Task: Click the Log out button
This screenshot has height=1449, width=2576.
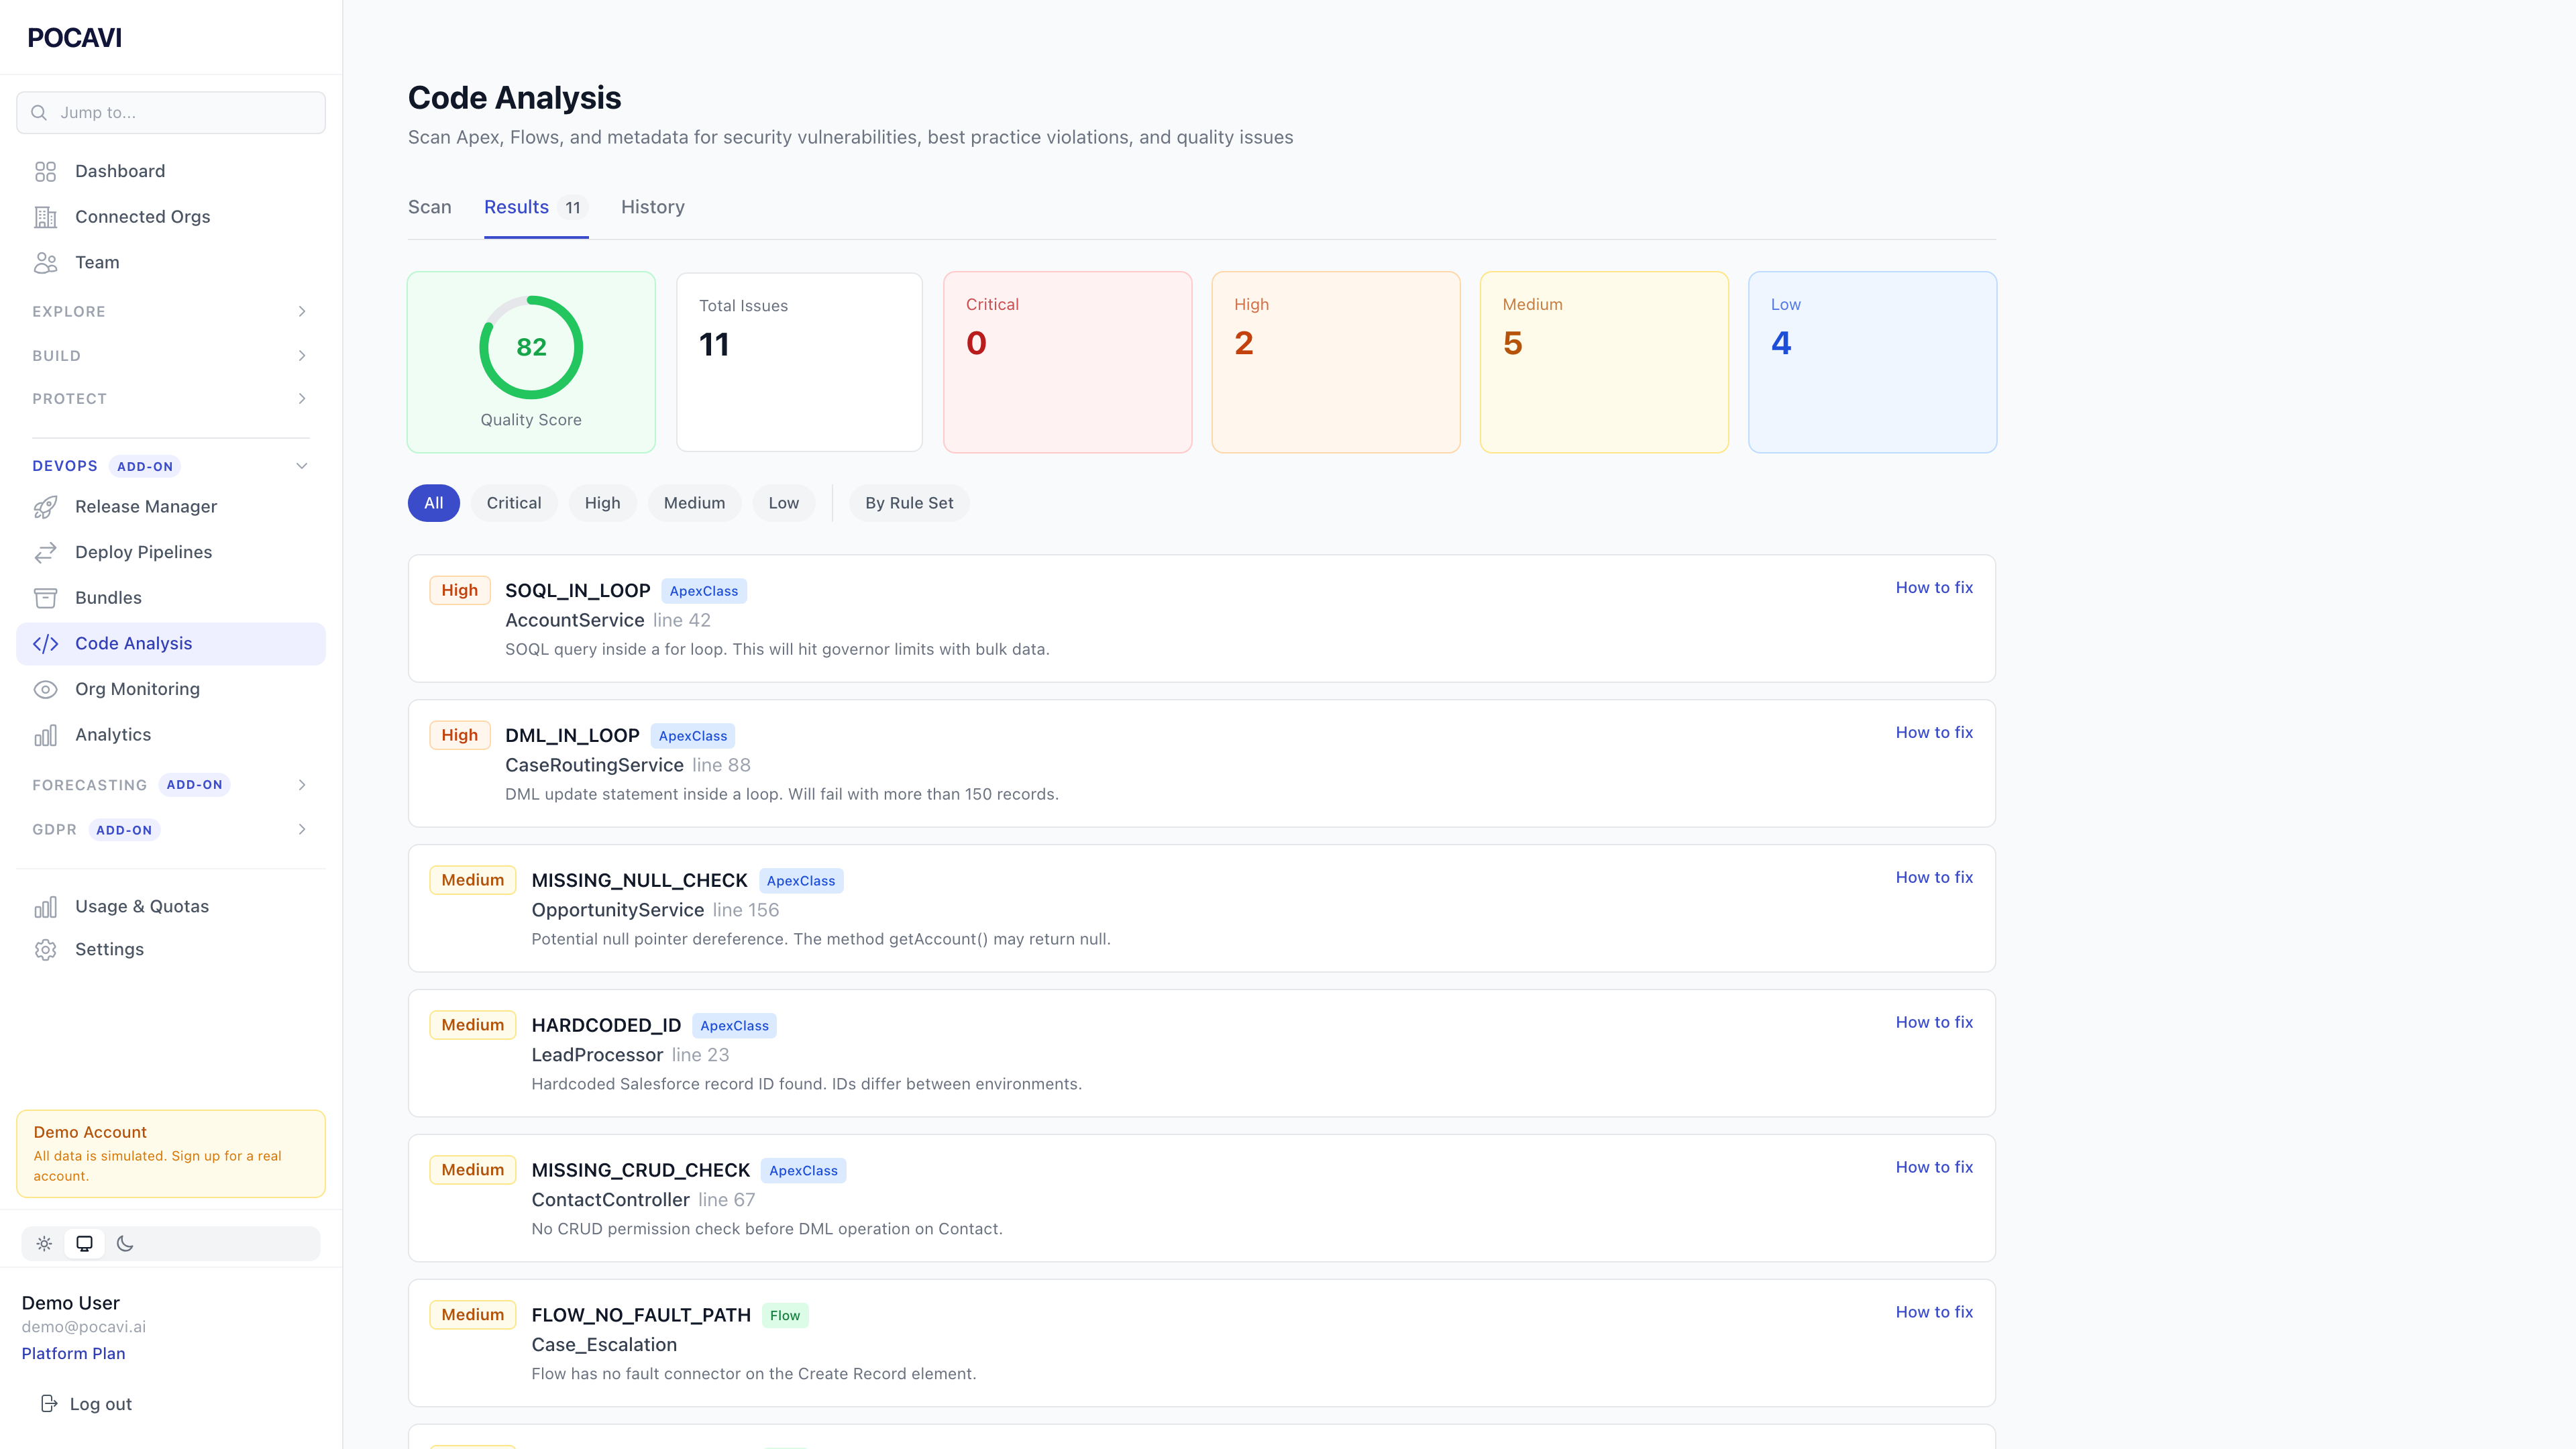Action: coord(86,1404)
